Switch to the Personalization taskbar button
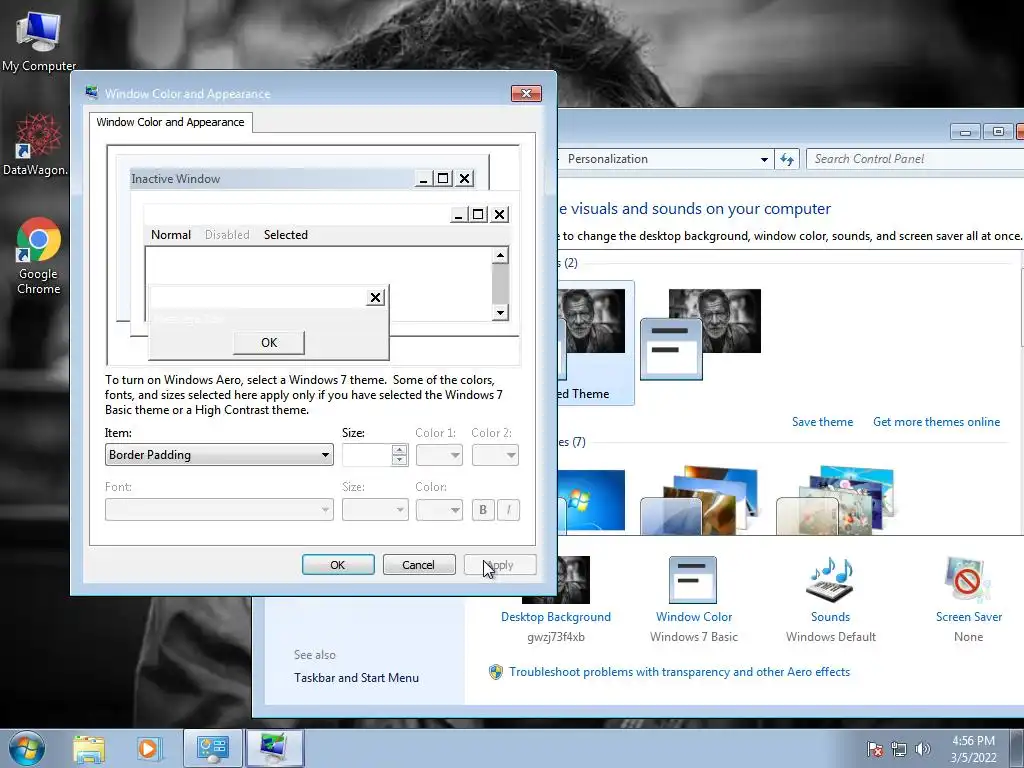Viewport: 1024px width, 768px height. [x=274, y=748]
